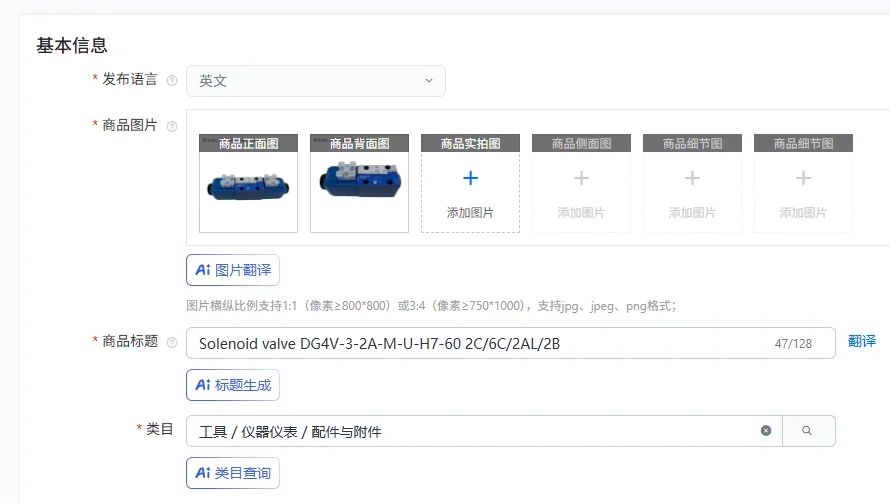Click the image ratio hint text 图片横纵比例支持1:1

click(x=431, y=306)
